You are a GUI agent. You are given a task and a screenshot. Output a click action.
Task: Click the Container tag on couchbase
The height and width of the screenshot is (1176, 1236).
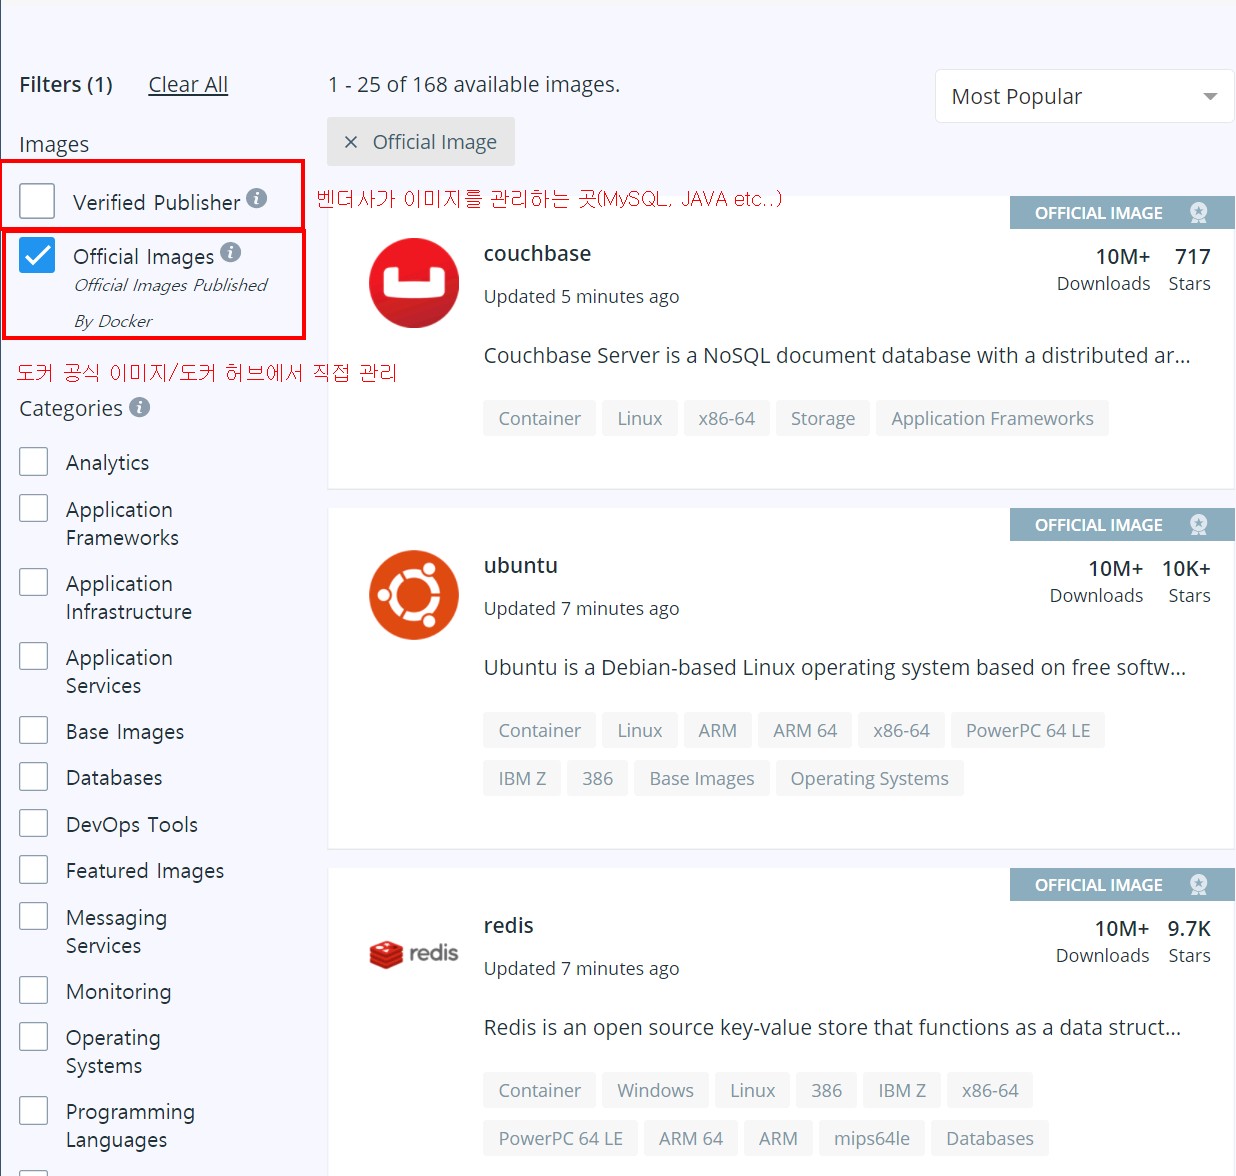click(539, 418)
